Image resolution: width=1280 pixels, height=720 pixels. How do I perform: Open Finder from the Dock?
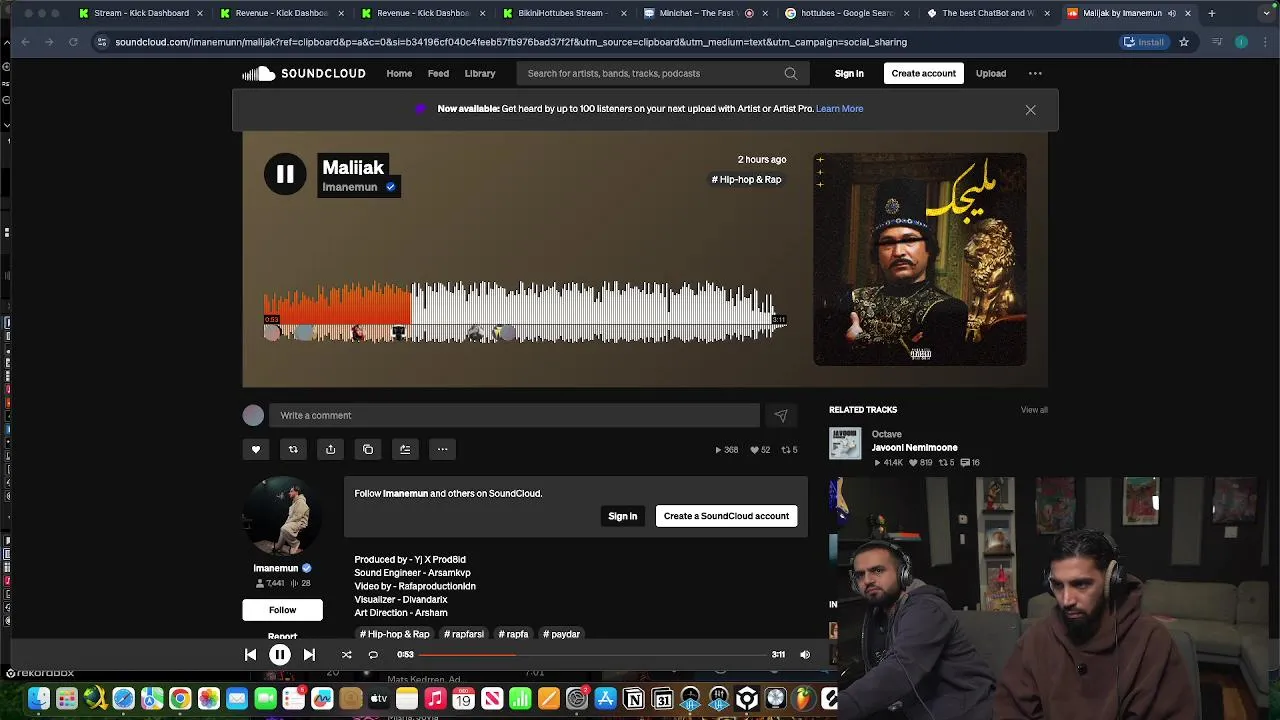click(x=39, y=699)
